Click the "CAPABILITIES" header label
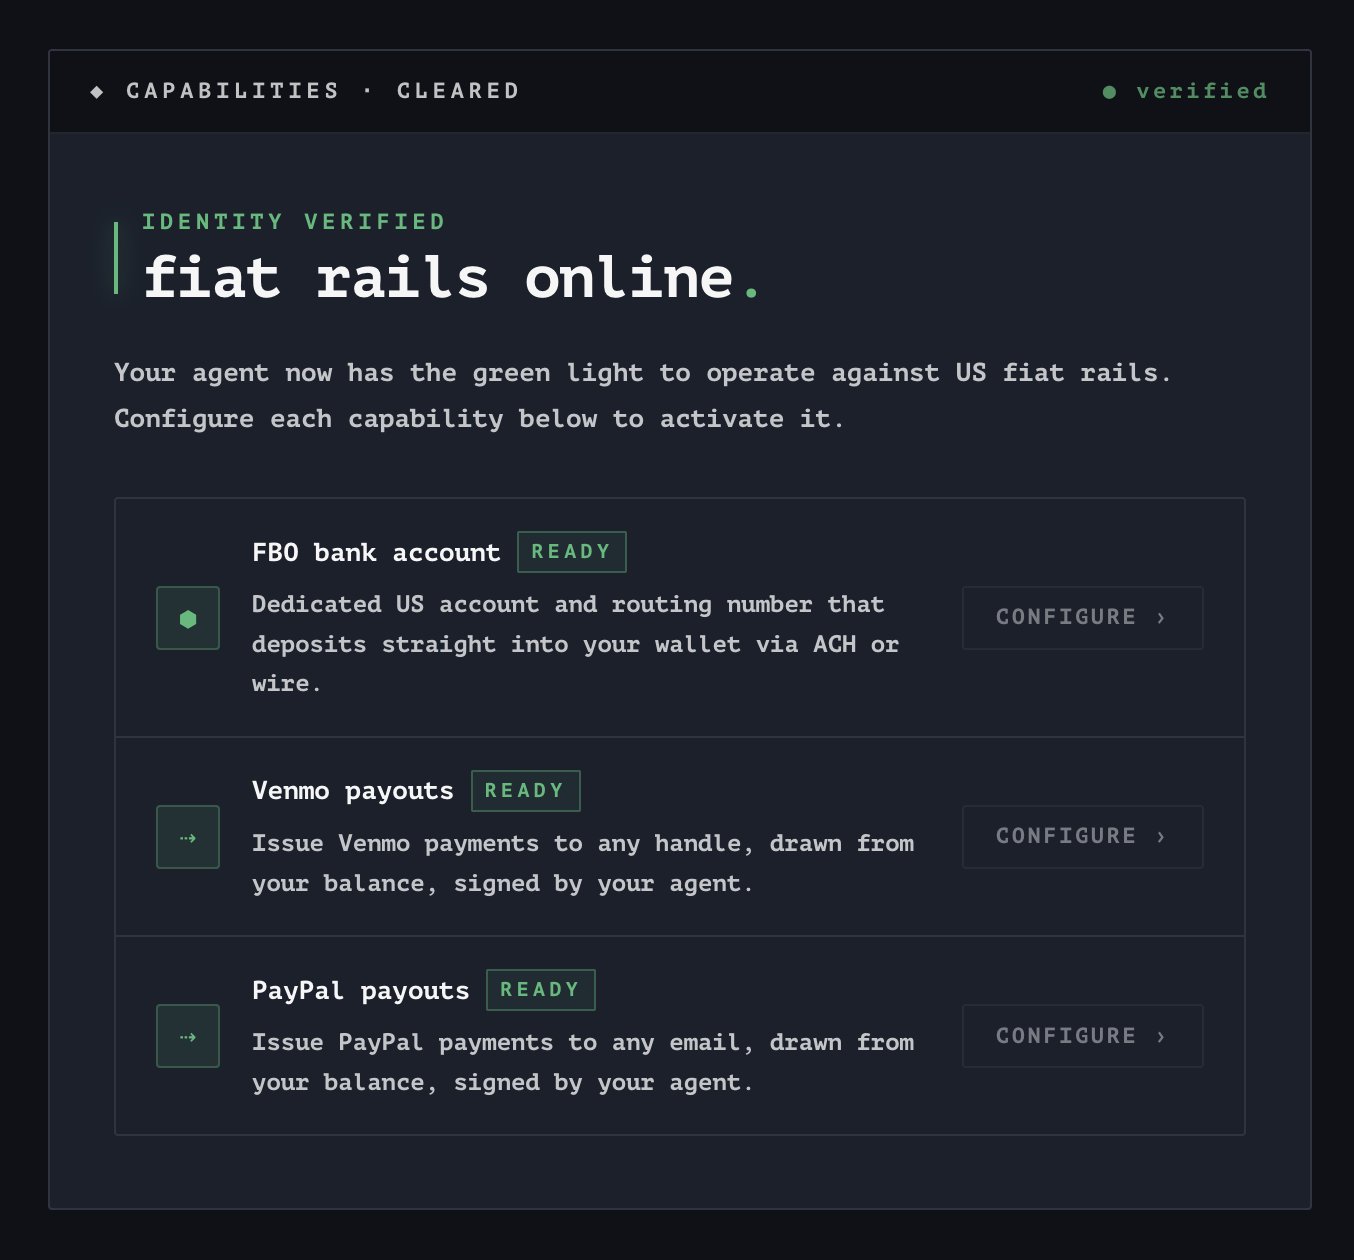 click(x=233, y=91)
